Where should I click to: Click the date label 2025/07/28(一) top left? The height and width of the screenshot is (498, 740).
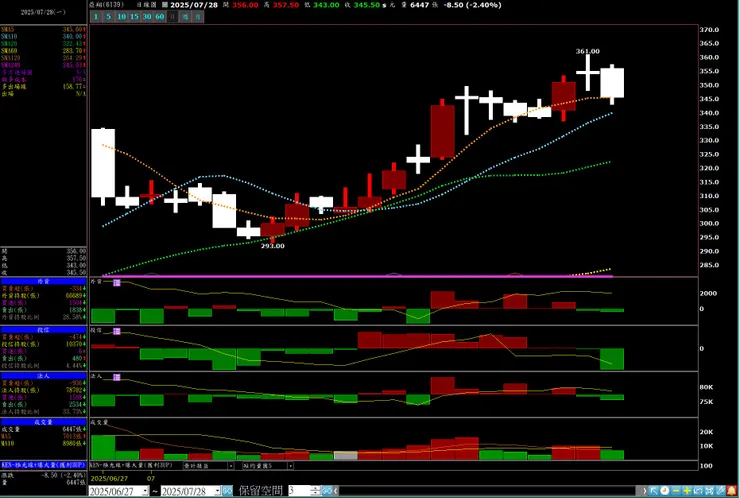tap(43, 12)
